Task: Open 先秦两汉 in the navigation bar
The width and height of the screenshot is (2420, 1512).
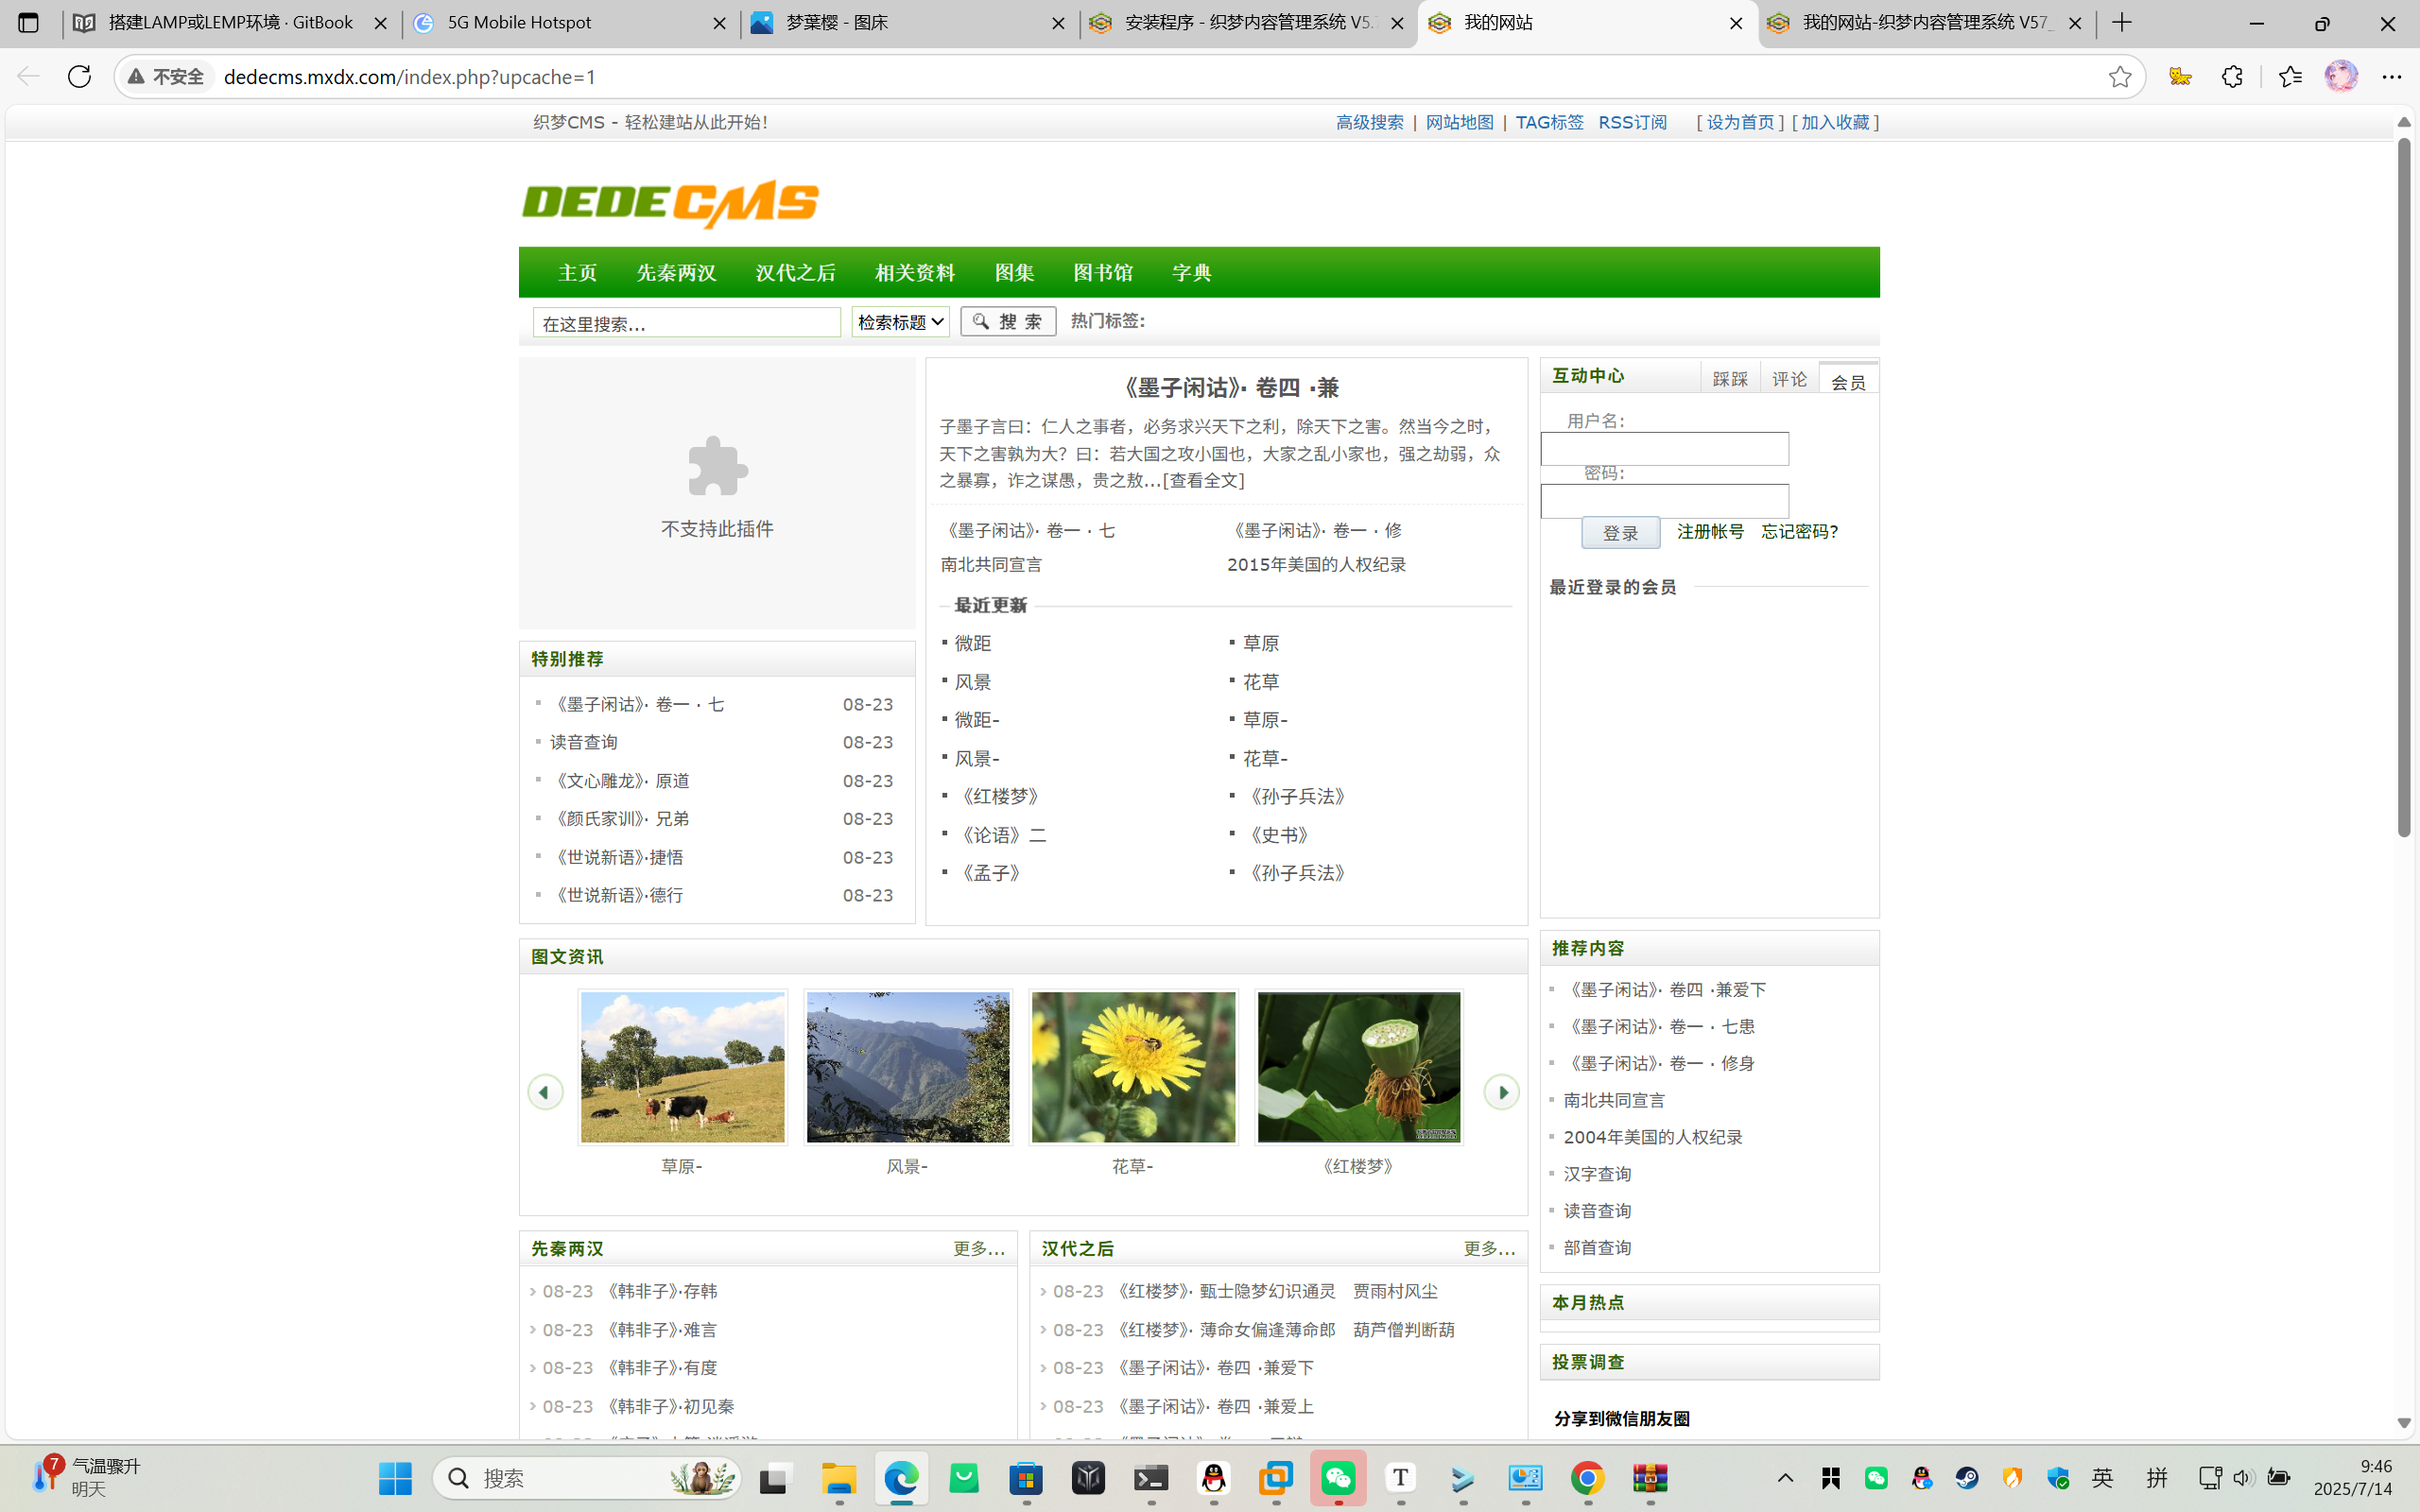Action: pos(676,272)
